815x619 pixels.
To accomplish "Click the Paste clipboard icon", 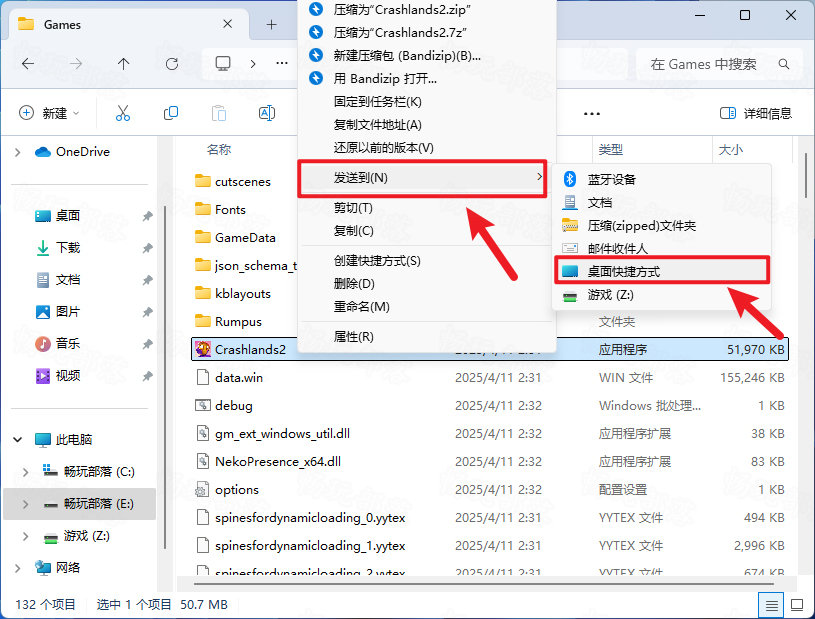I will click(x=219, y=113).
